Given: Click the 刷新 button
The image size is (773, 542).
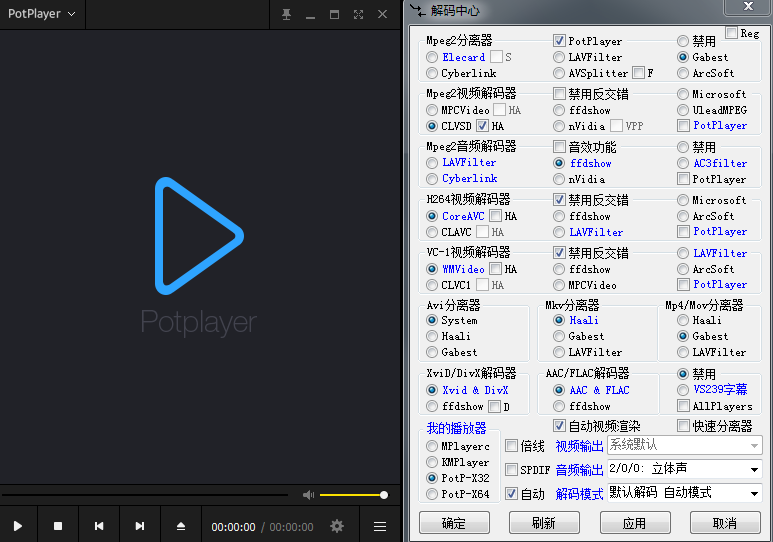Looking at the screenshot, I should [x=544, y=523].
